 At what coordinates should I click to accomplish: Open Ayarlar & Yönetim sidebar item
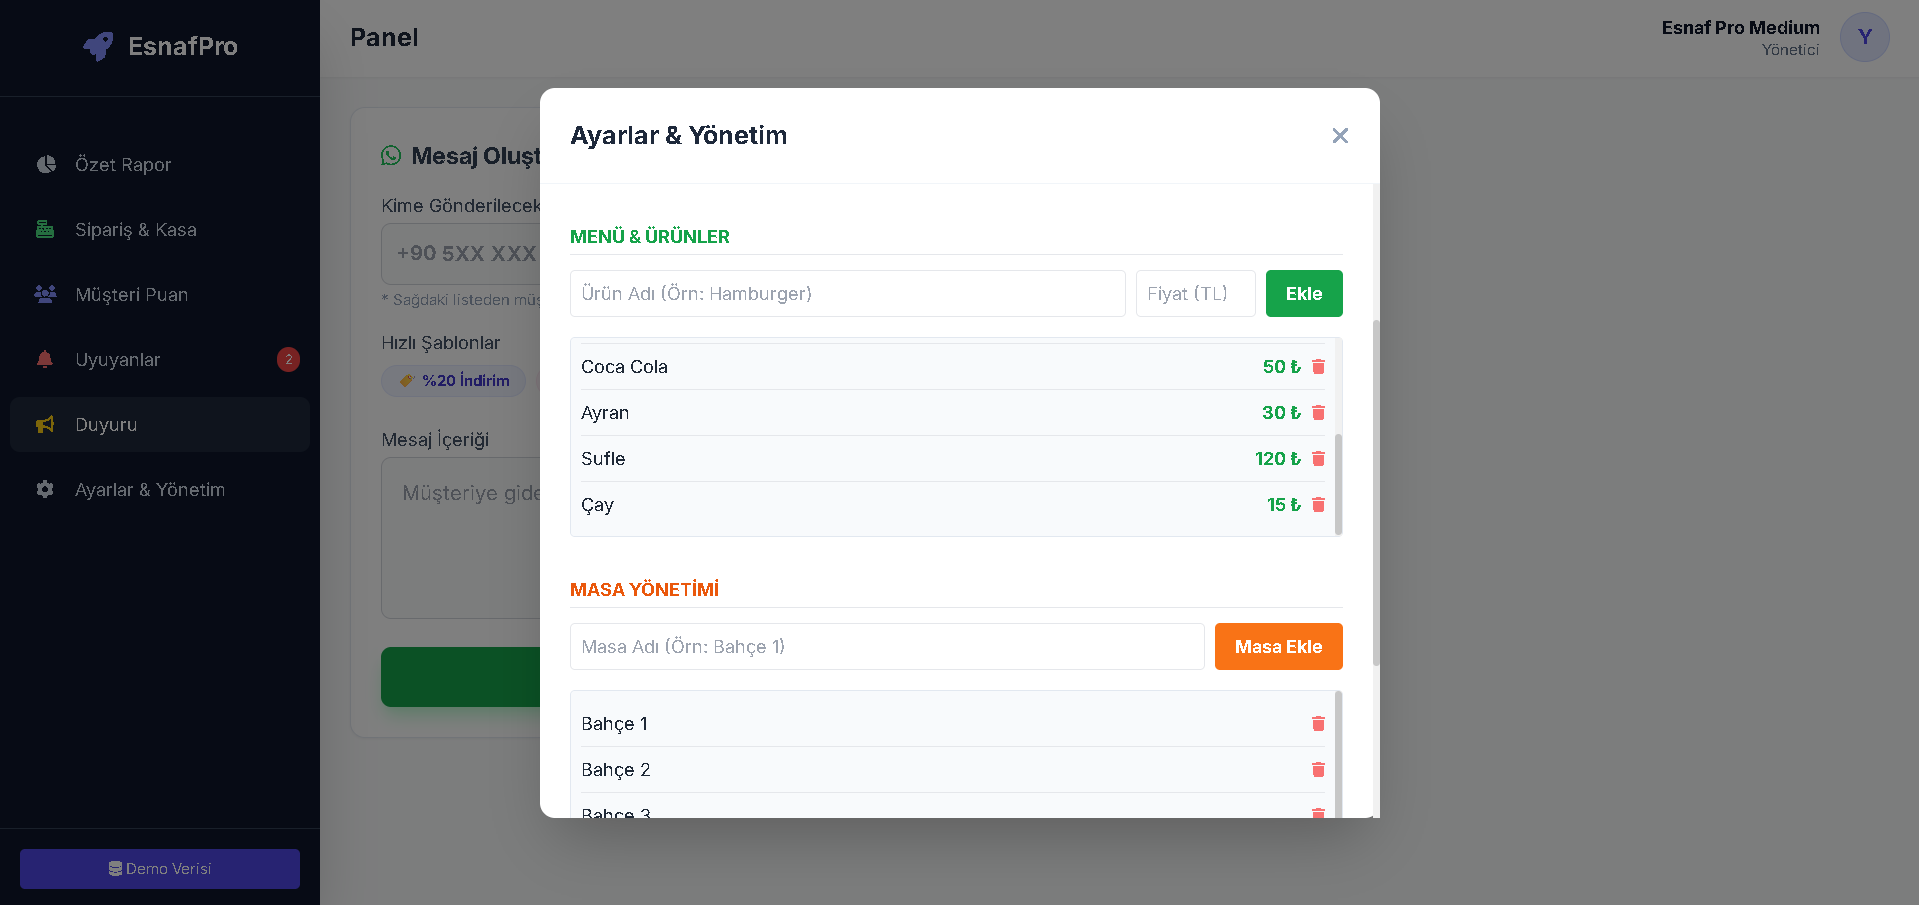tap(149, 490)
